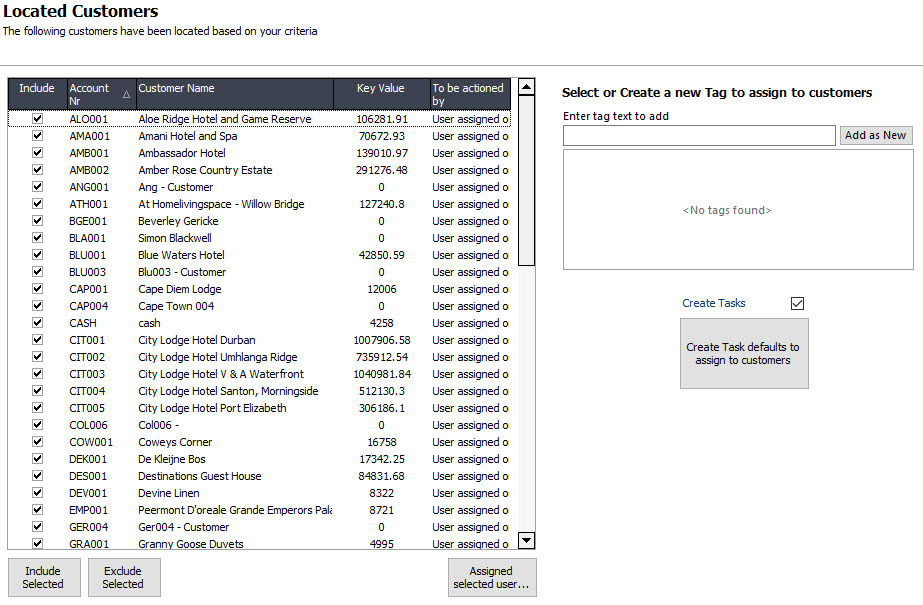This screenshot has height=605, width=923.
Task: Uncheck Include for Aloe Ridge Hotel
Action: (x=38, y=119)
